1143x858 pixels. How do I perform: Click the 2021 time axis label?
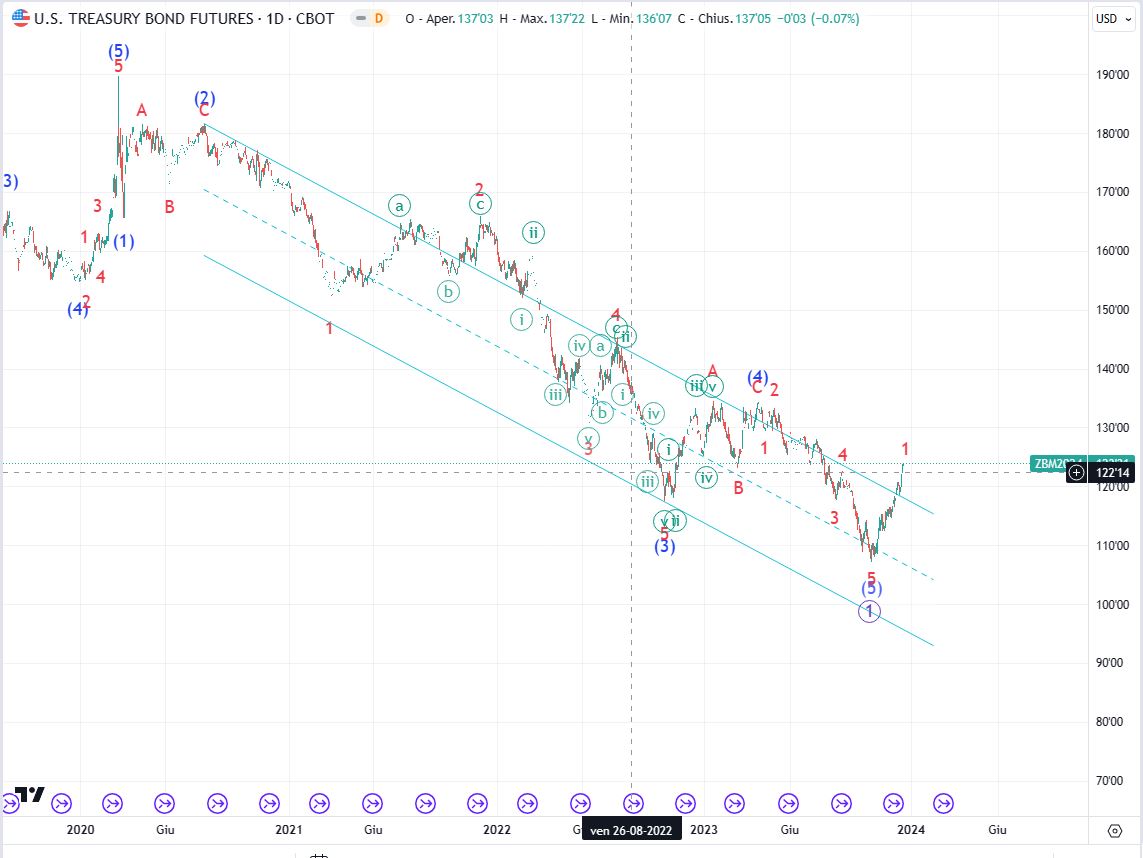click(289, 830)
